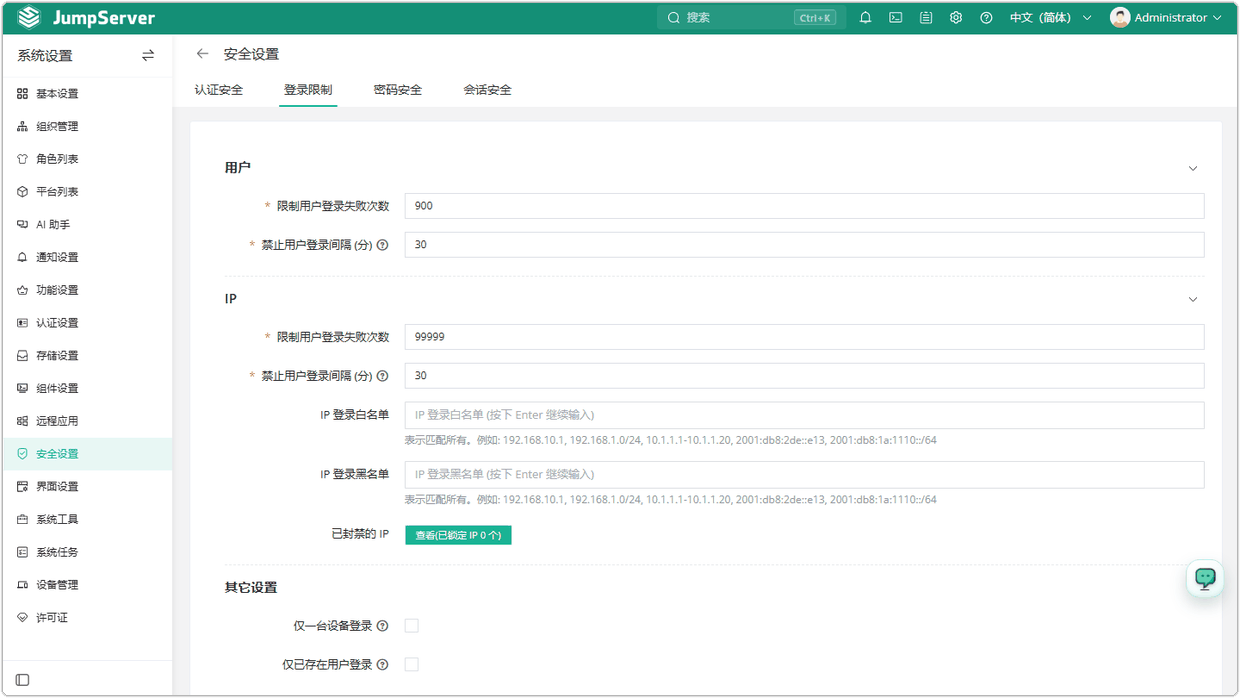Viewport: 1240px width, 698px height.
Task: Open the notifications bell icon
Action: point(866,18)
